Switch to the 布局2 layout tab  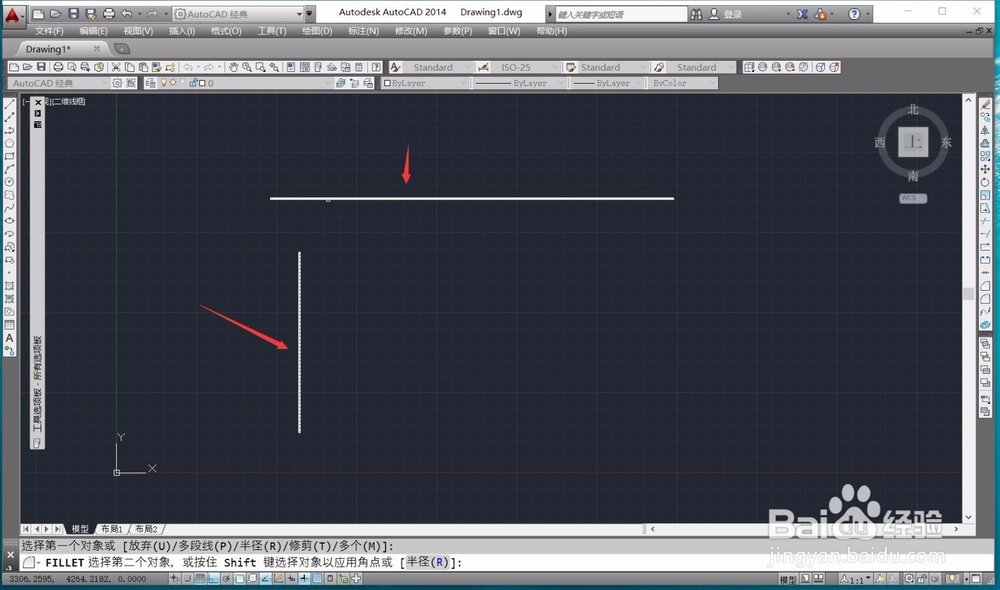146,529
